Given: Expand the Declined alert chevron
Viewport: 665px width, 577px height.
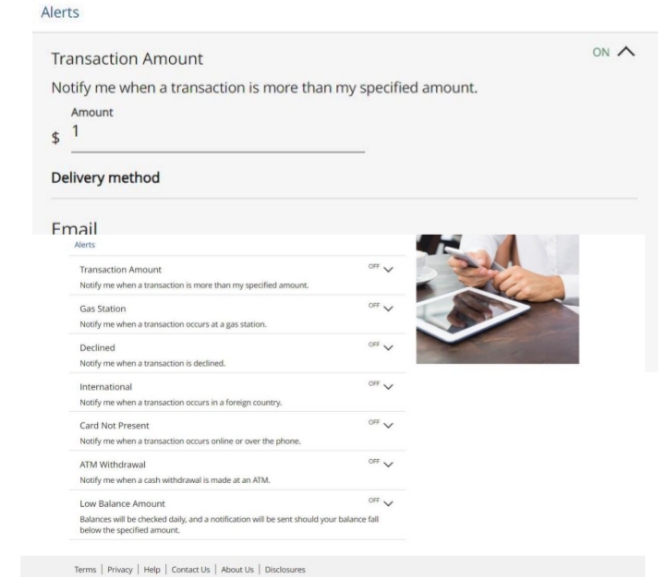Looking at the screenshot, I should pyautogui.click(x=388, y=349).
